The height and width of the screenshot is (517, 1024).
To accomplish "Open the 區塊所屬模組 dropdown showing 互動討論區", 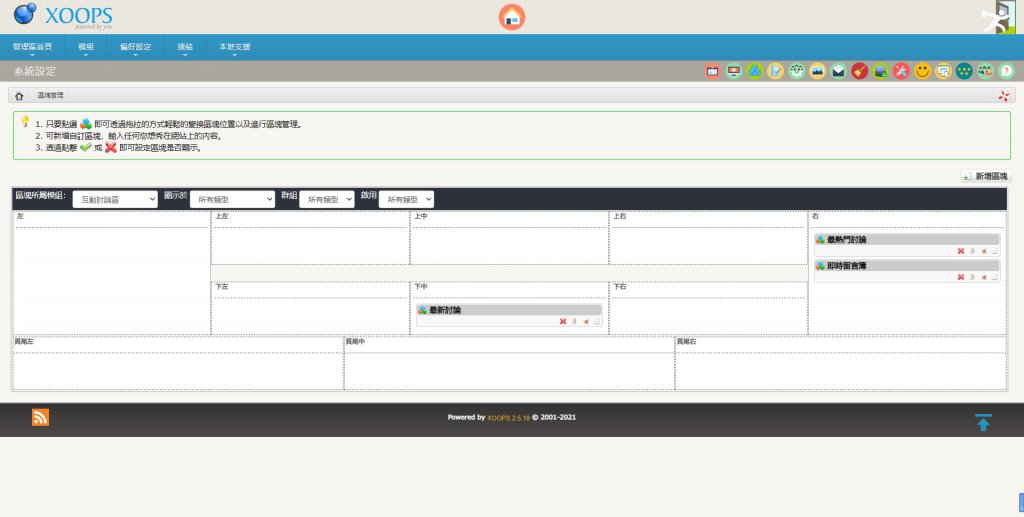I will coord(114,199).
